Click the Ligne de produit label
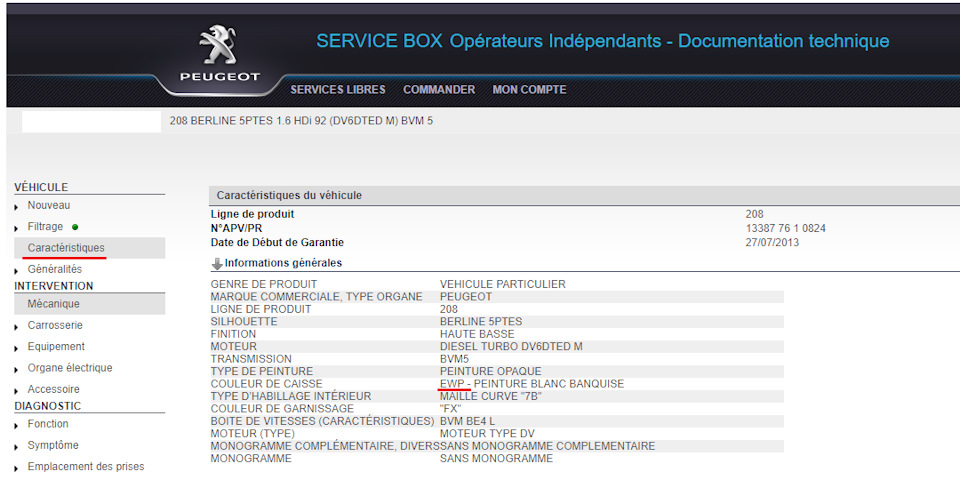 coord(252,214)
